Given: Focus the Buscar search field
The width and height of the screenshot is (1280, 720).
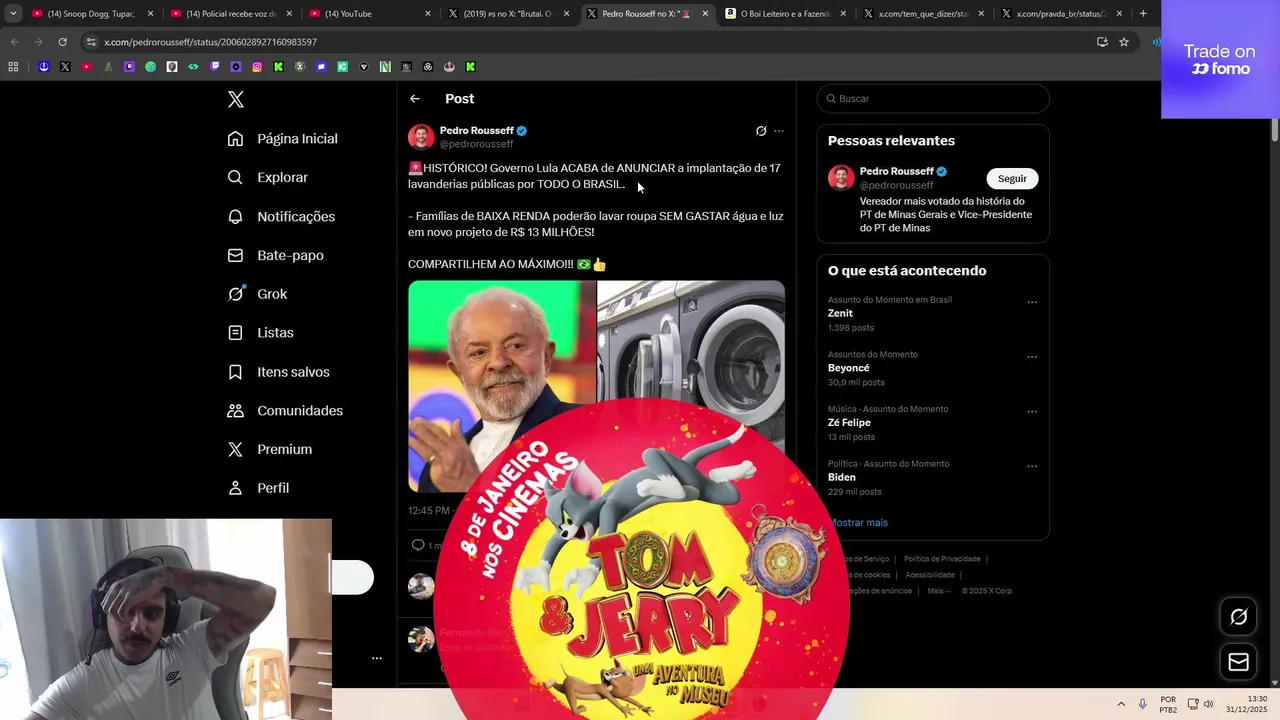Looking at the screenshot, I should tap(933, 99).
